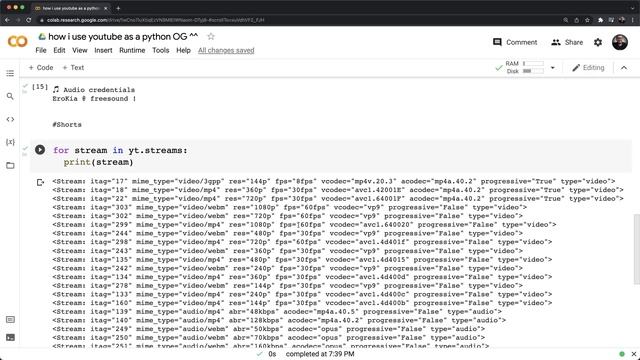This screenshot has height=360, width=640.
Task: Click the itag="140" audio stream row
Action: point(279,320)
